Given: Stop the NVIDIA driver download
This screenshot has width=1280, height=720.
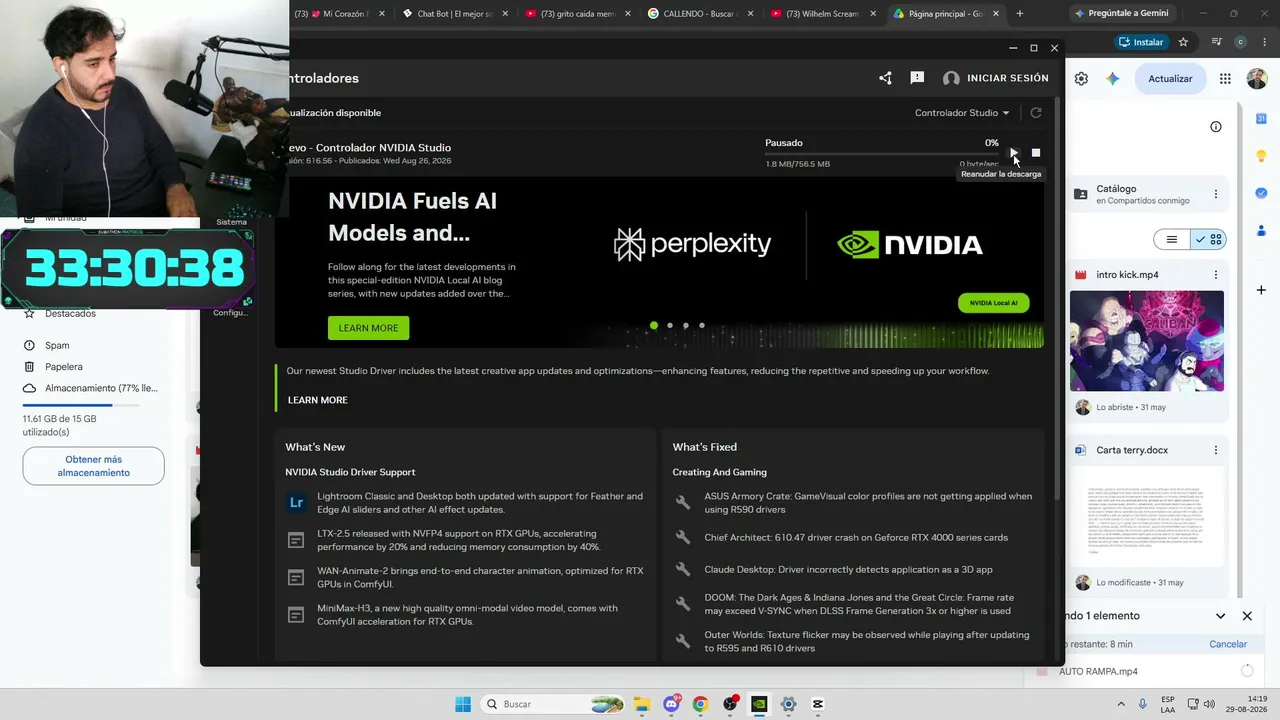Looking at the screenshot, I should pos(1036,153).
